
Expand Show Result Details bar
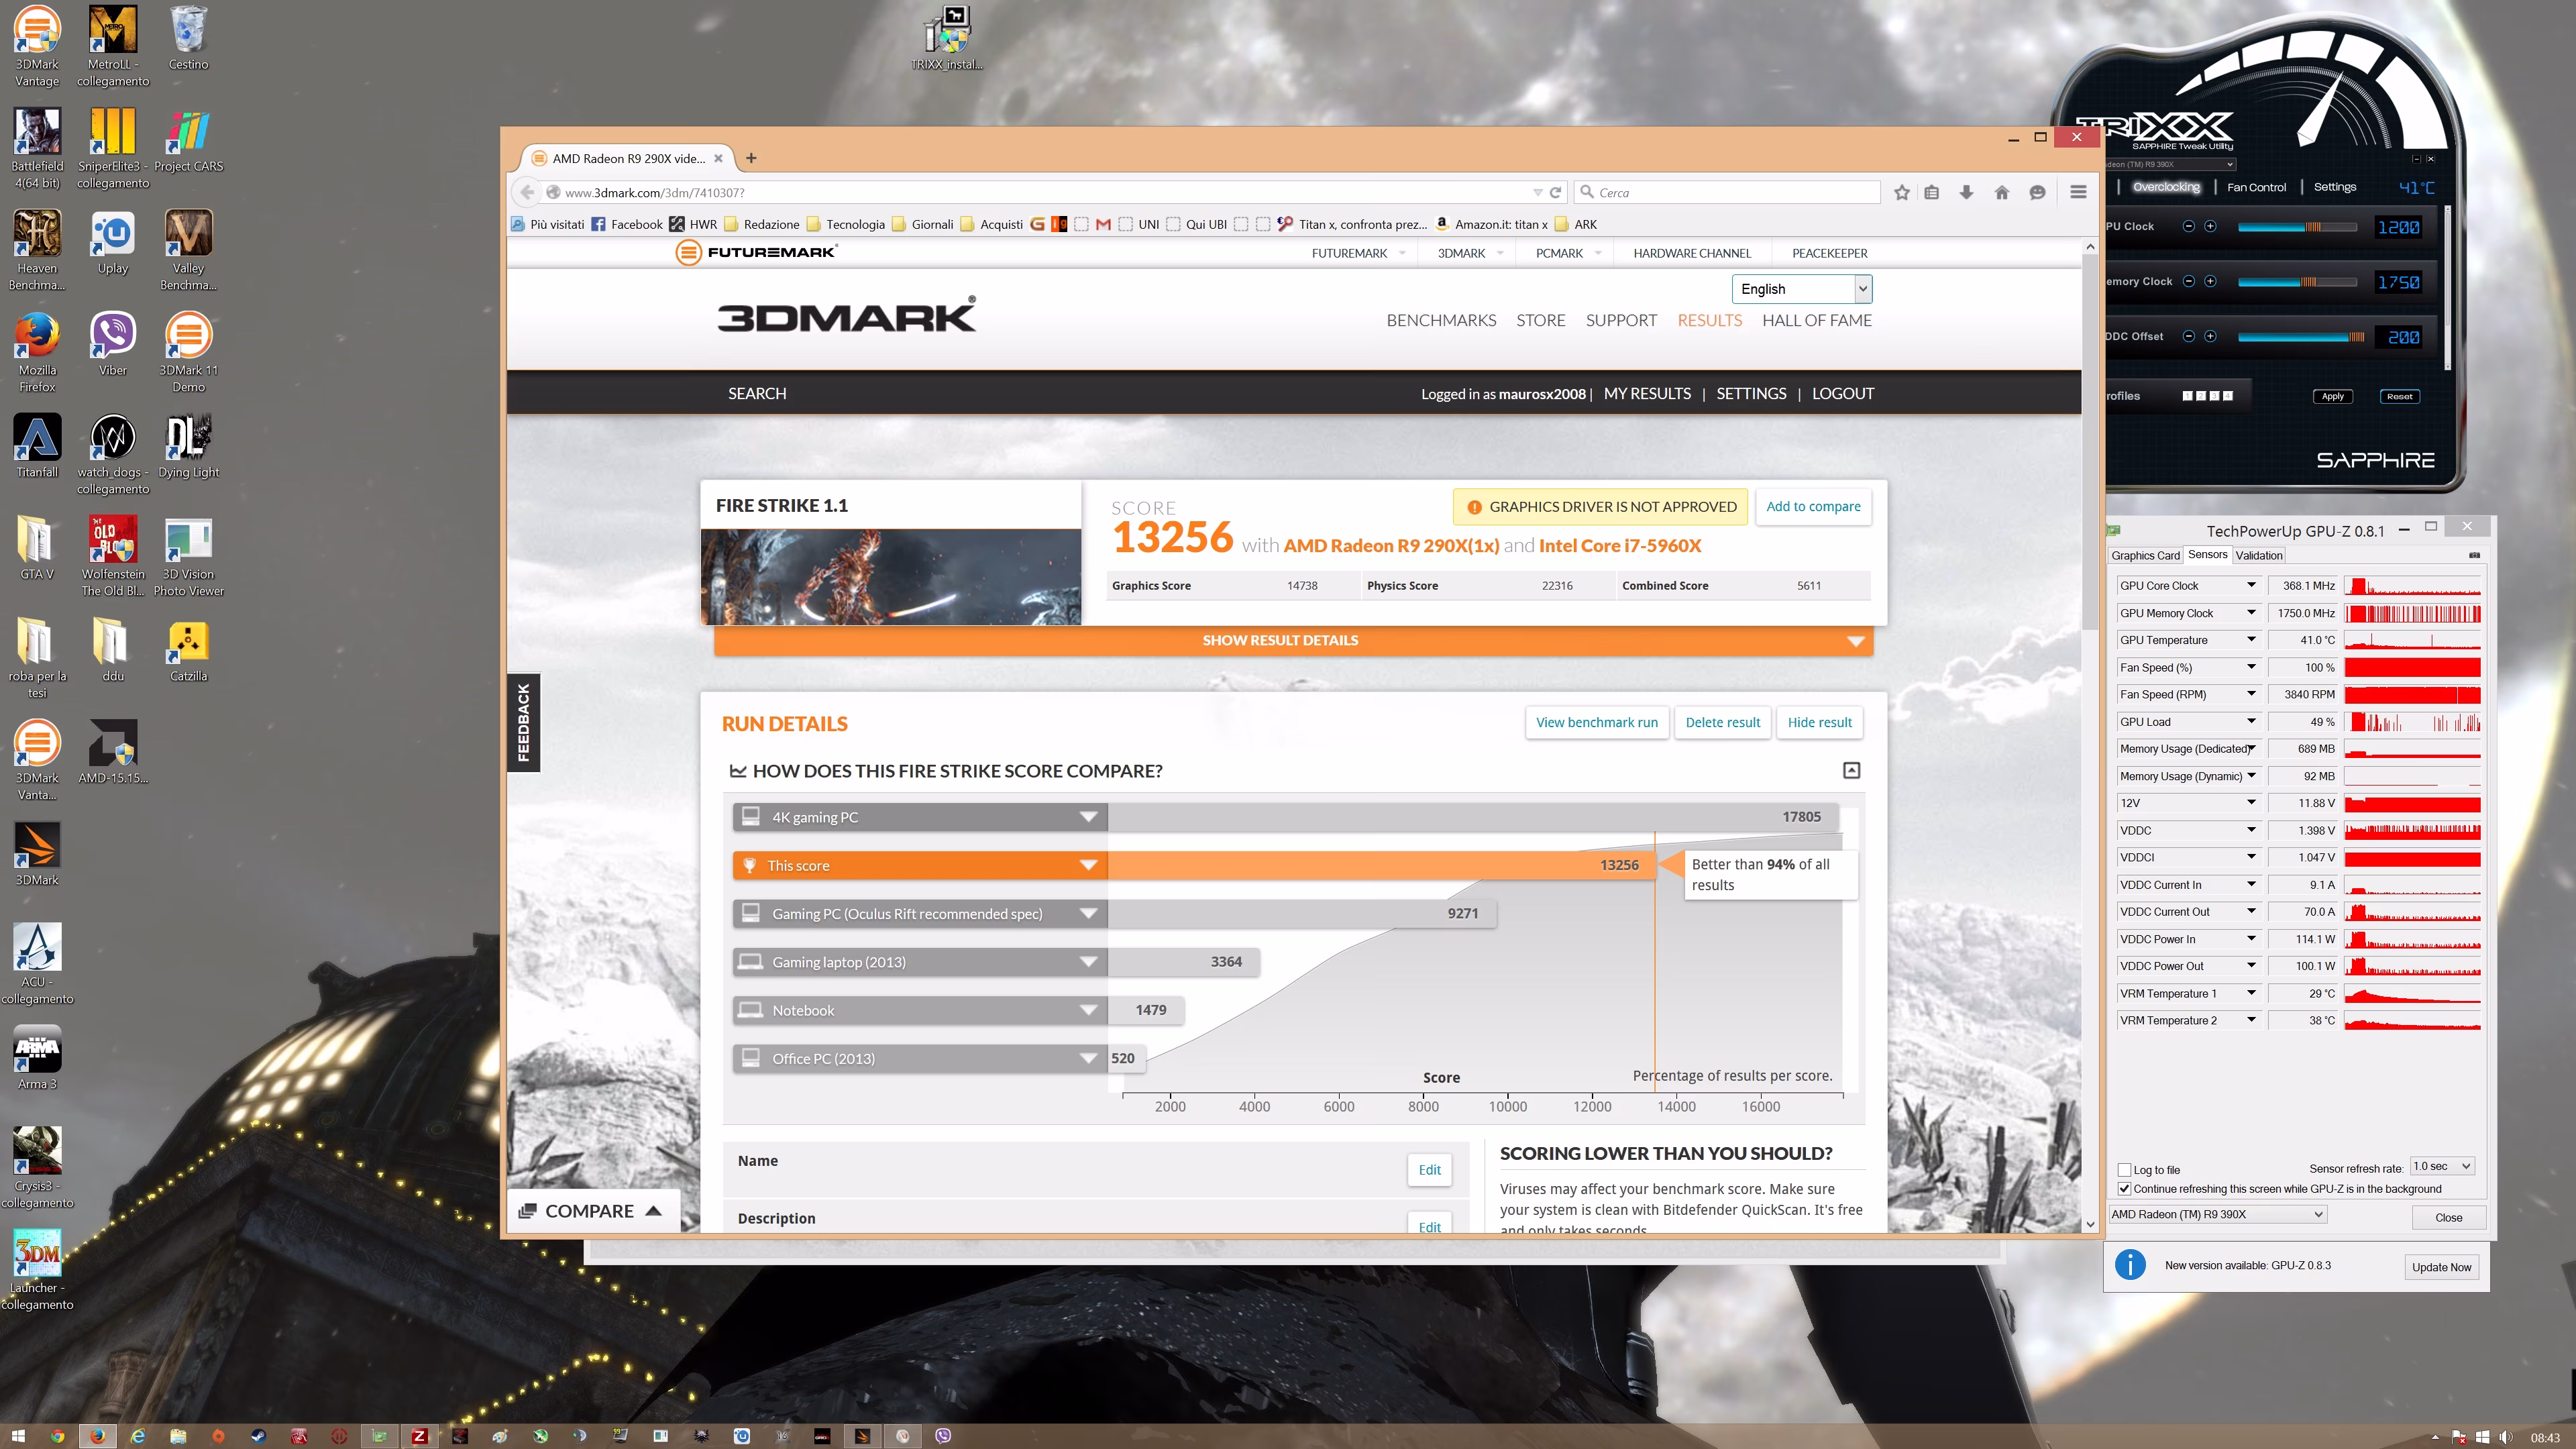(1293, 640)
